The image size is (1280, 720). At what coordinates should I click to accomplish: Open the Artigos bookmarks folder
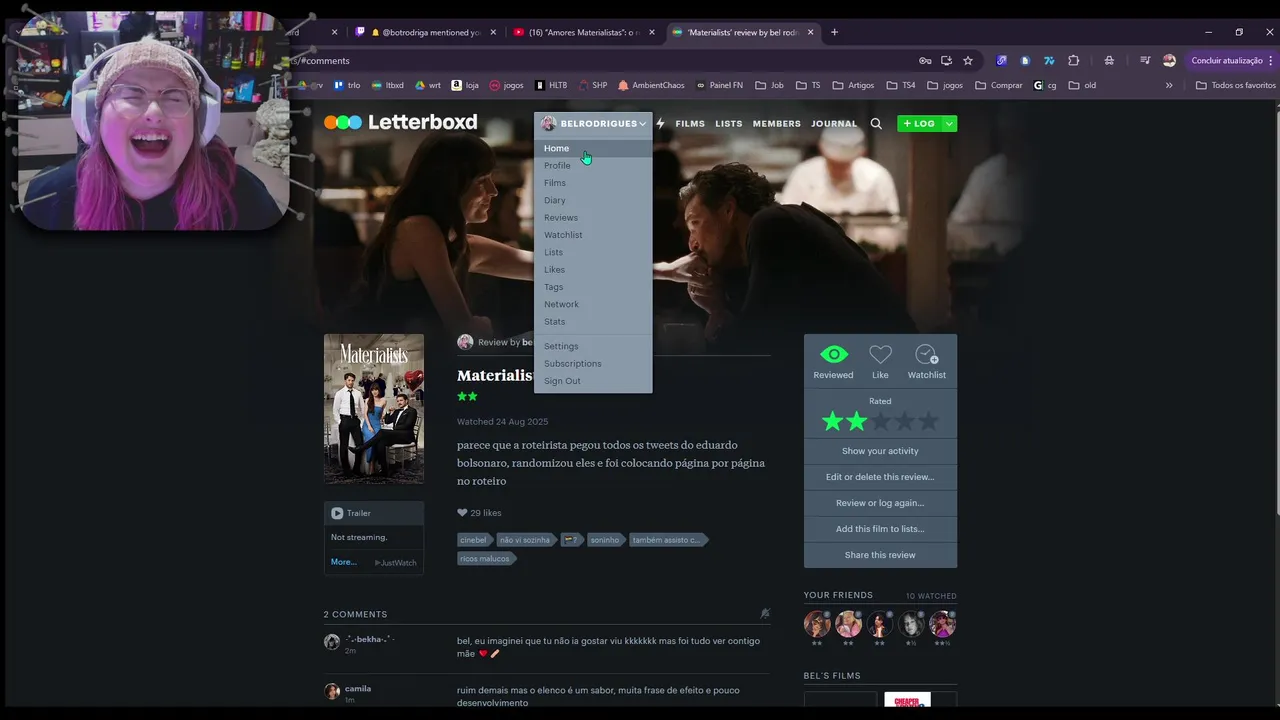[x=853, y=85]
